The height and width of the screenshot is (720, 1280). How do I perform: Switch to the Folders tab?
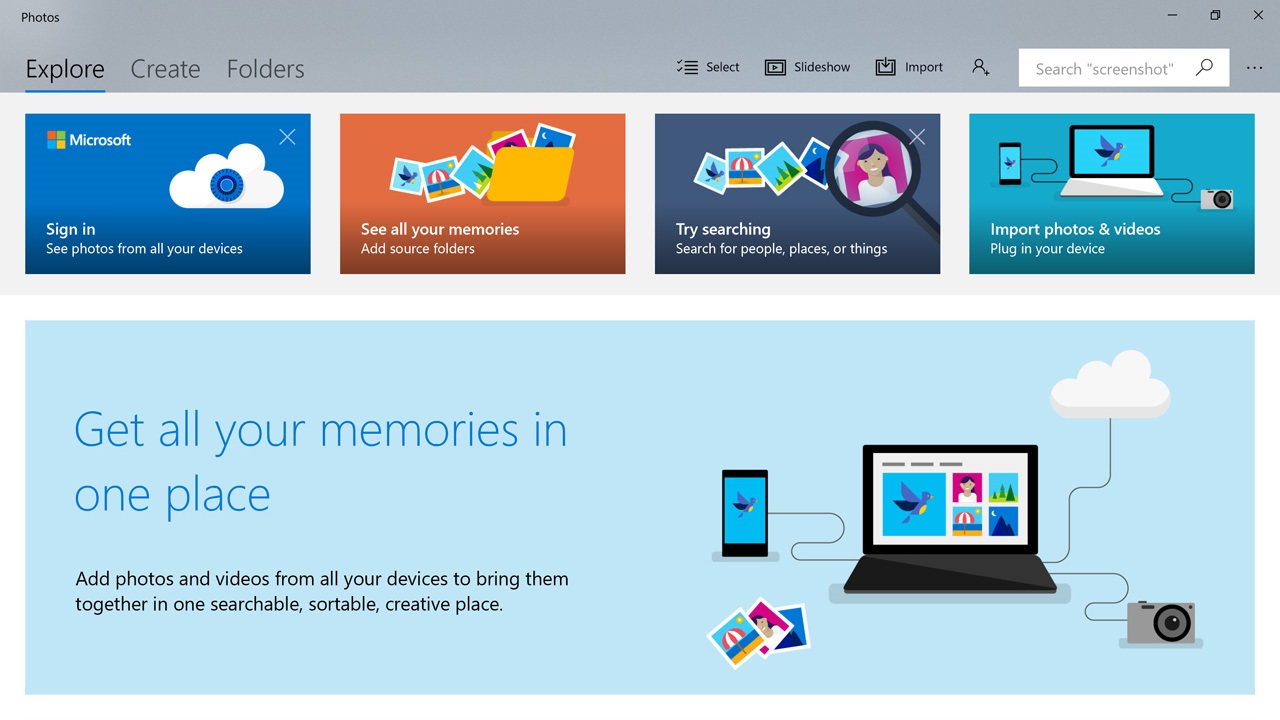point(265,69)
